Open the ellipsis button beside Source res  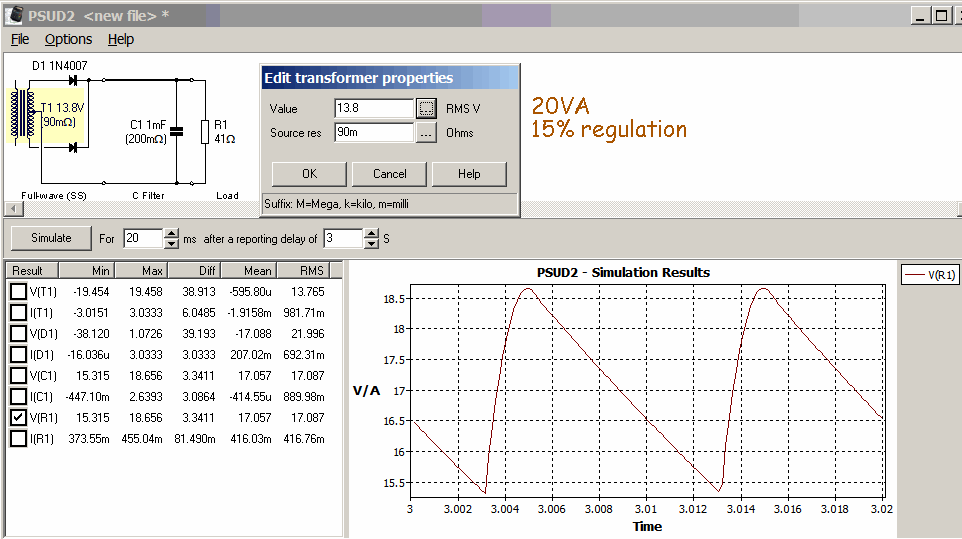click(426, 132)
